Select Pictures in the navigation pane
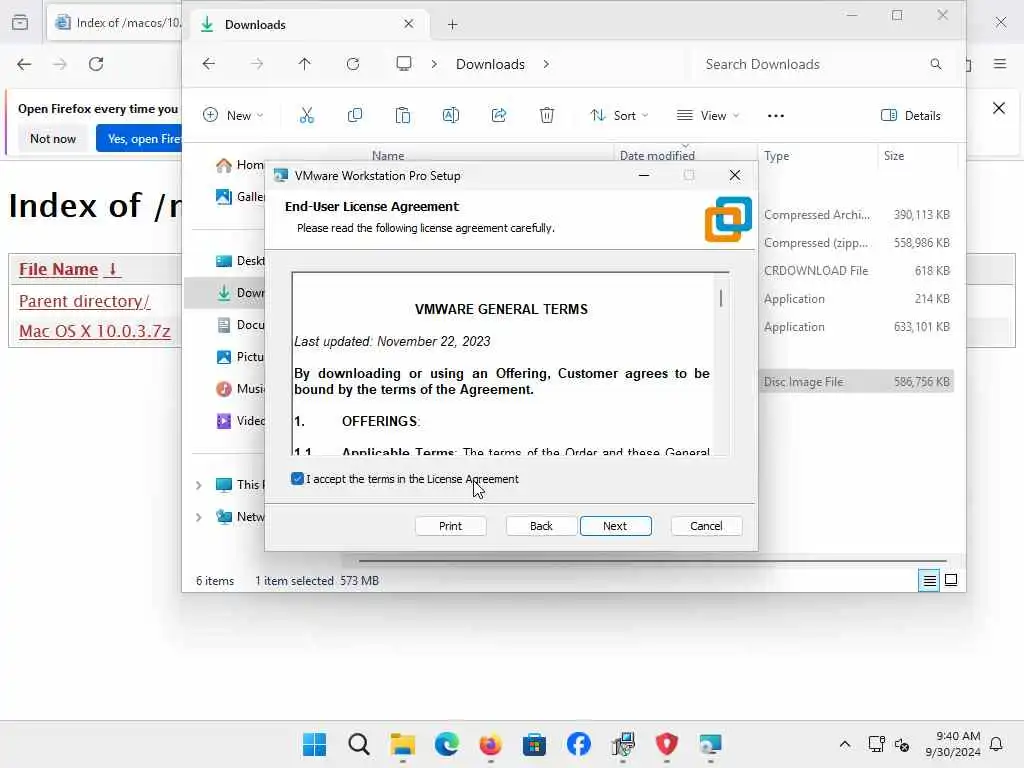 [240, 357]
